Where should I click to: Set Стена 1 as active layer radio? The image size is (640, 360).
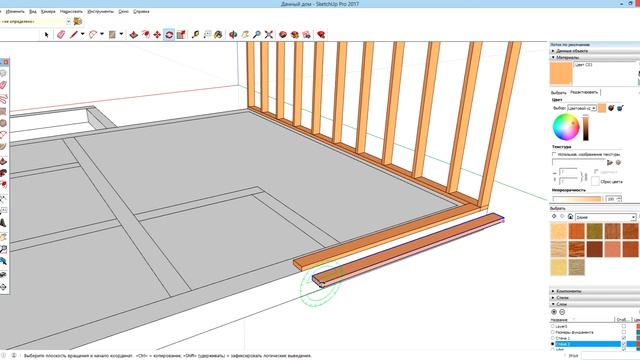coord(553,338)
